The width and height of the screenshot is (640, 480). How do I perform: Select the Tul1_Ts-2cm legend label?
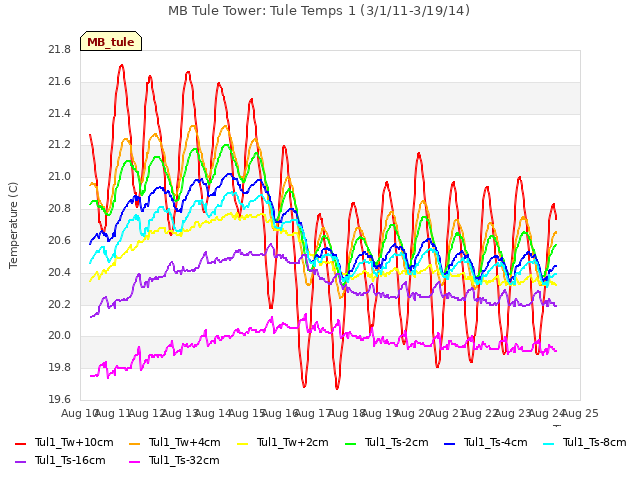point(397,442)
